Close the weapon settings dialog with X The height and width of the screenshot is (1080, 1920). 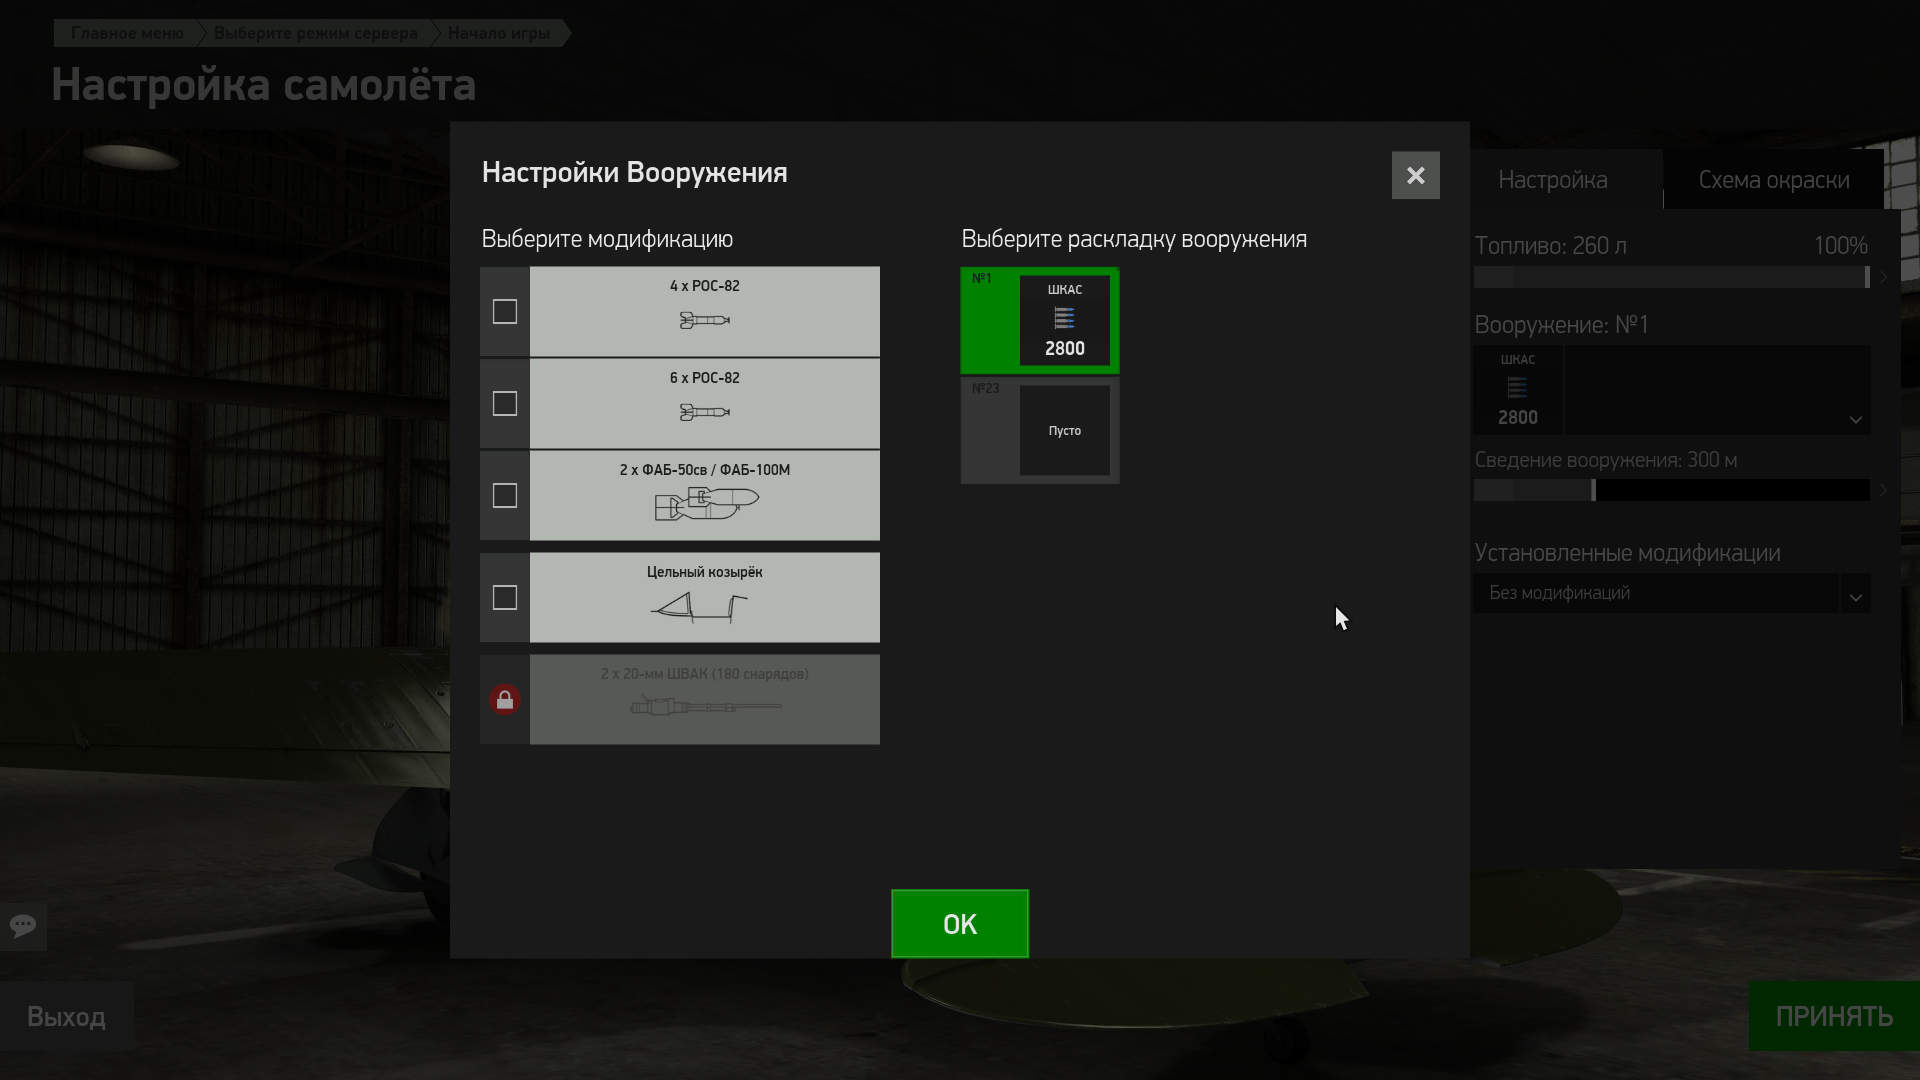point(1415,176)
